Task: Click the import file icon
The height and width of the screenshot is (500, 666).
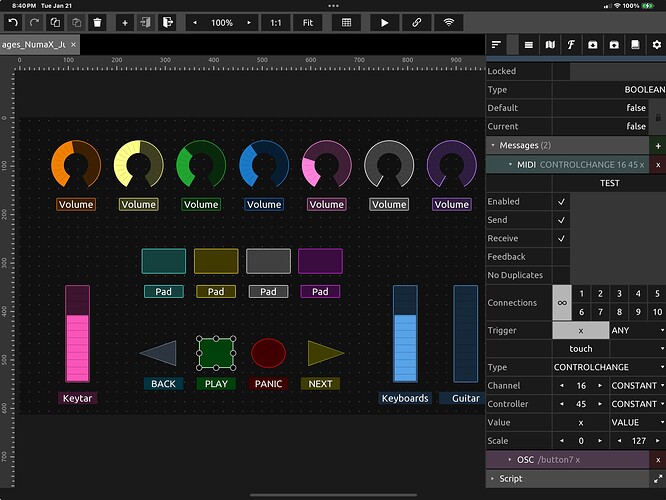Action: [146, 23]
